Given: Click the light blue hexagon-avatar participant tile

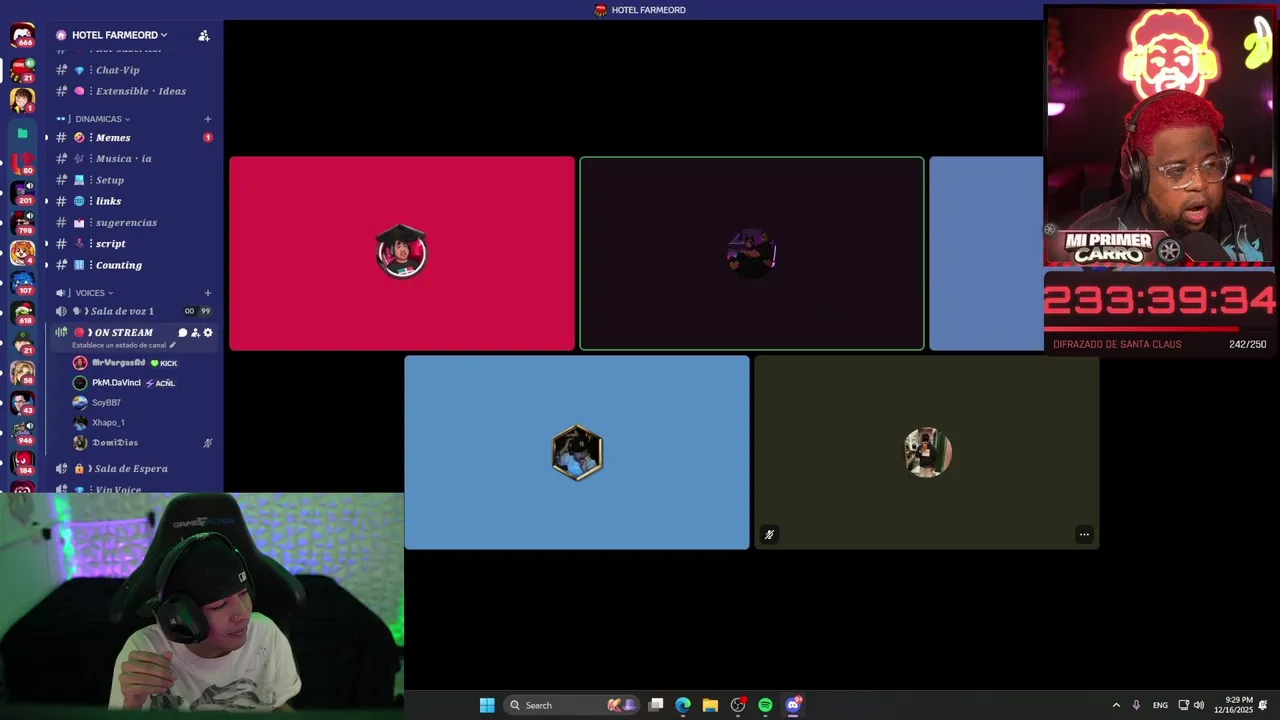Looking at the screenshot, I should pos(577,452).
